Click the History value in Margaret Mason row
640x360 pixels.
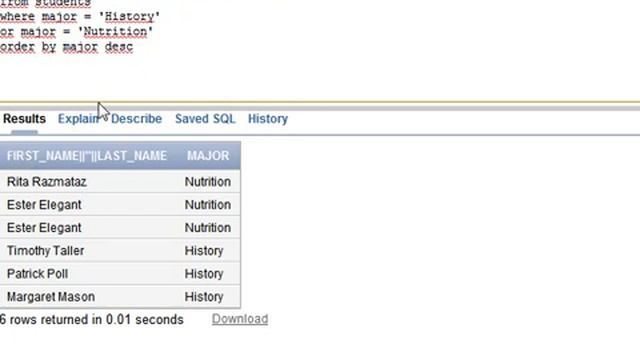click(204, 297)
